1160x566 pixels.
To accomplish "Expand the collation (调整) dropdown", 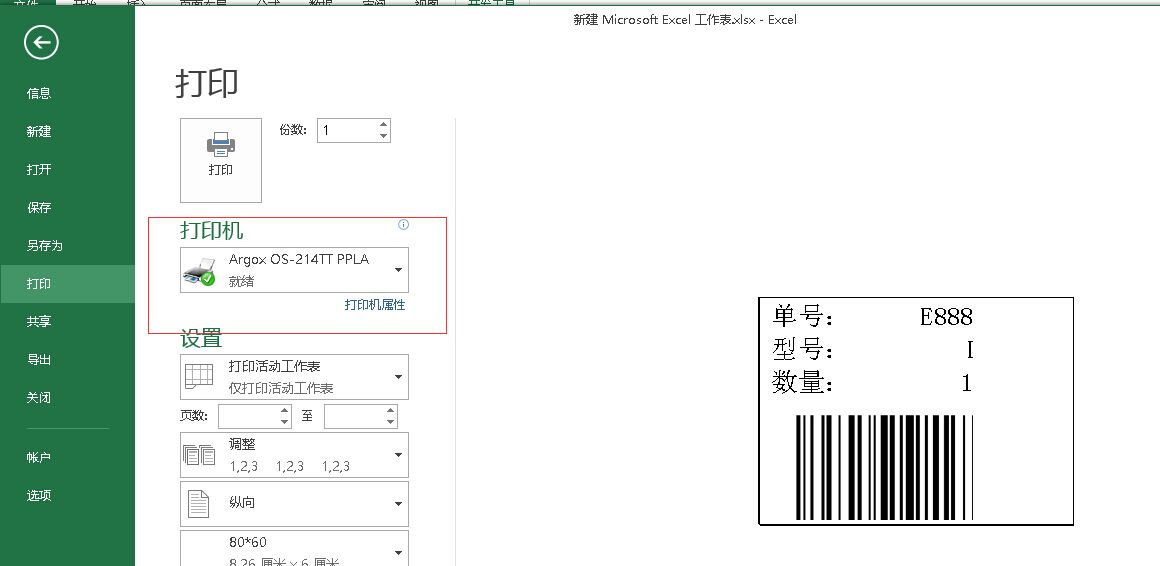I will (x=294, y=455).
